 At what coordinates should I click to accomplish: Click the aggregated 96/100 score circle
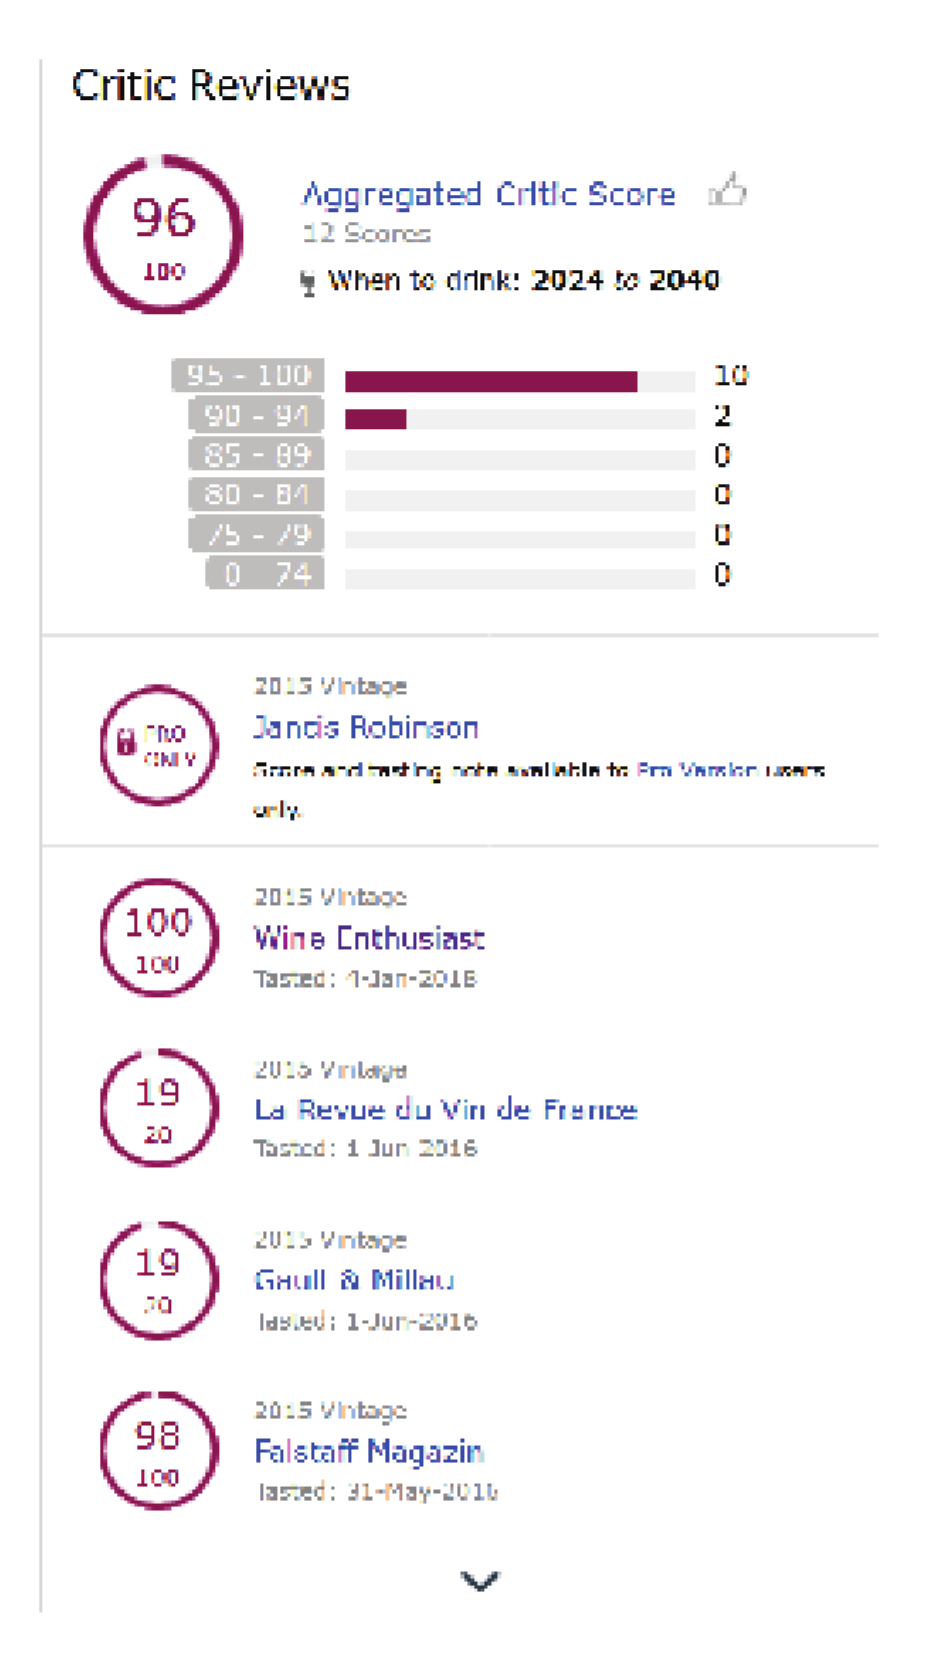163,235
